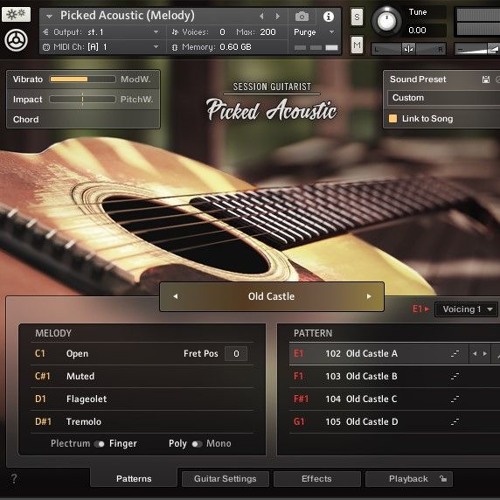
Task: Click the Tune value 0.00
Action: tap(417, 30)
